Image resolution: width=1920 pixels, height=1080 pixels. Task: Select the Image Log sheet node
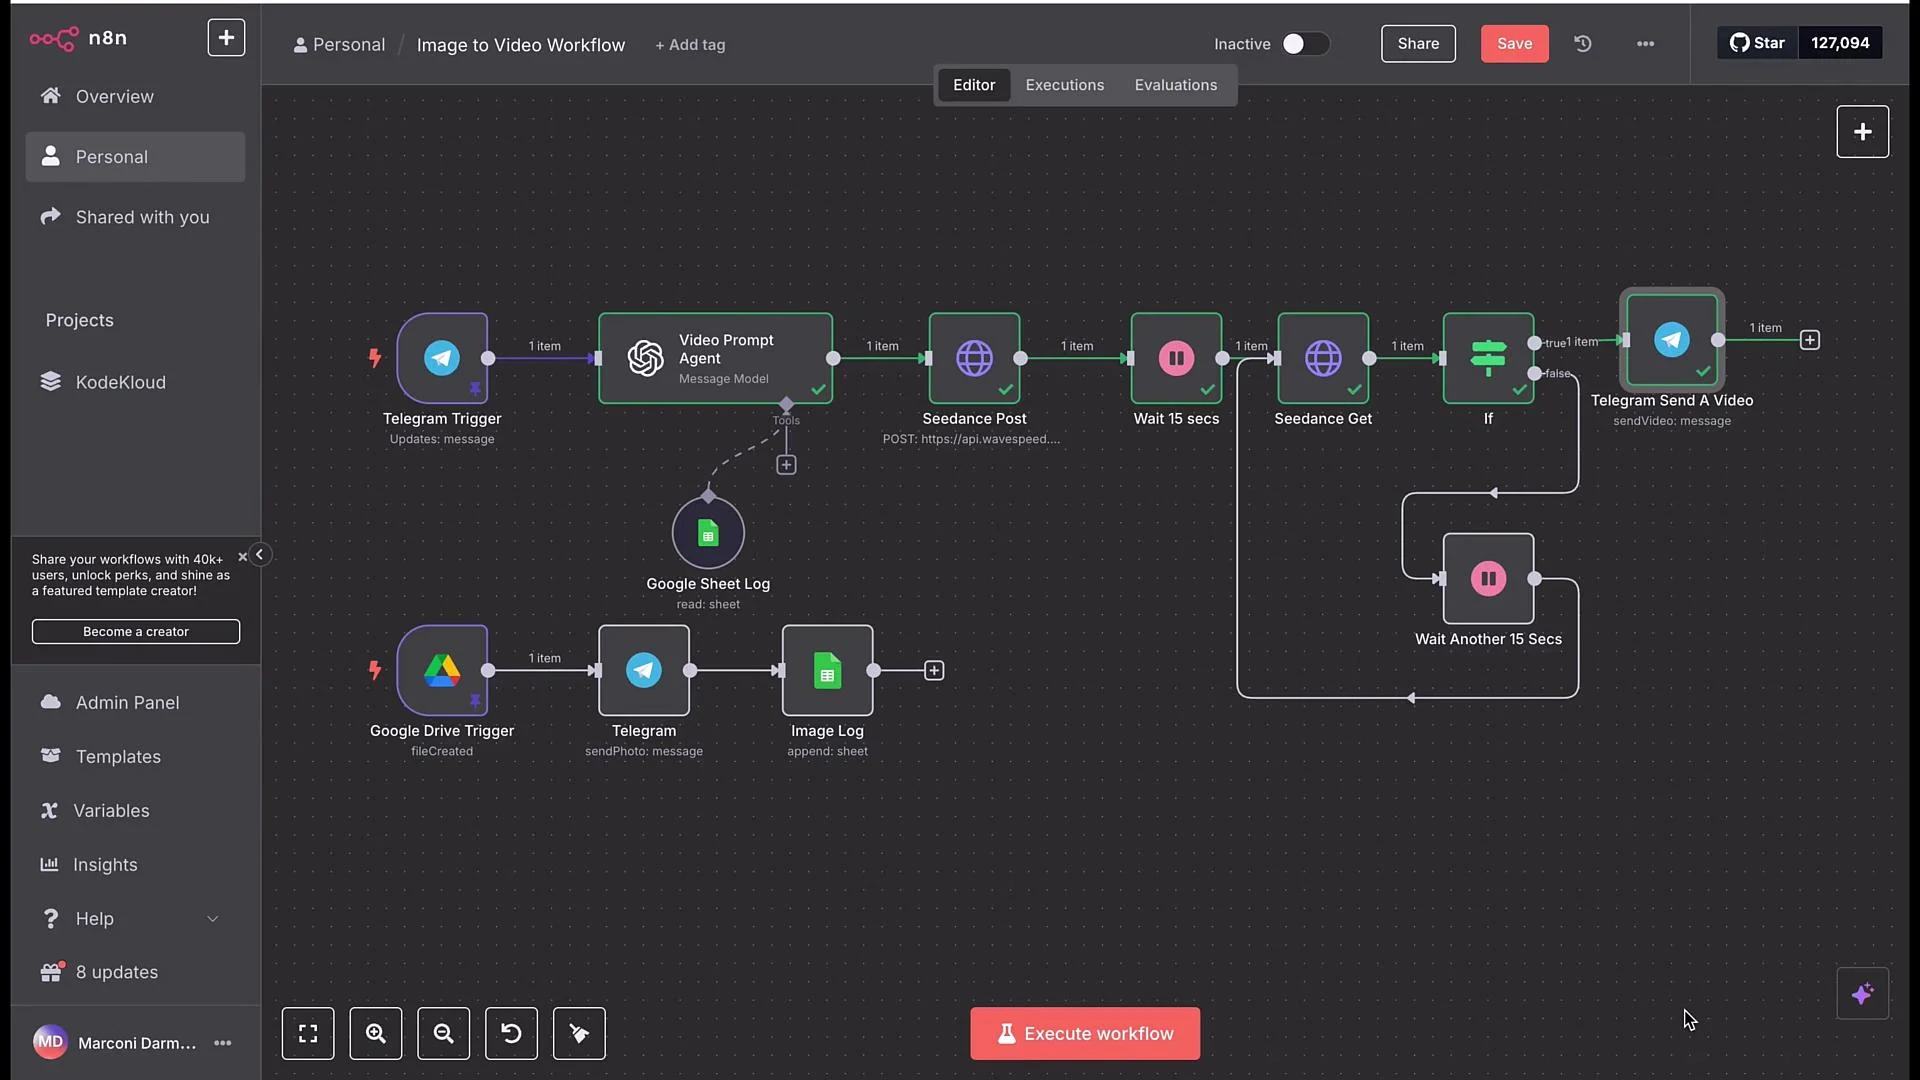(827, 670)
